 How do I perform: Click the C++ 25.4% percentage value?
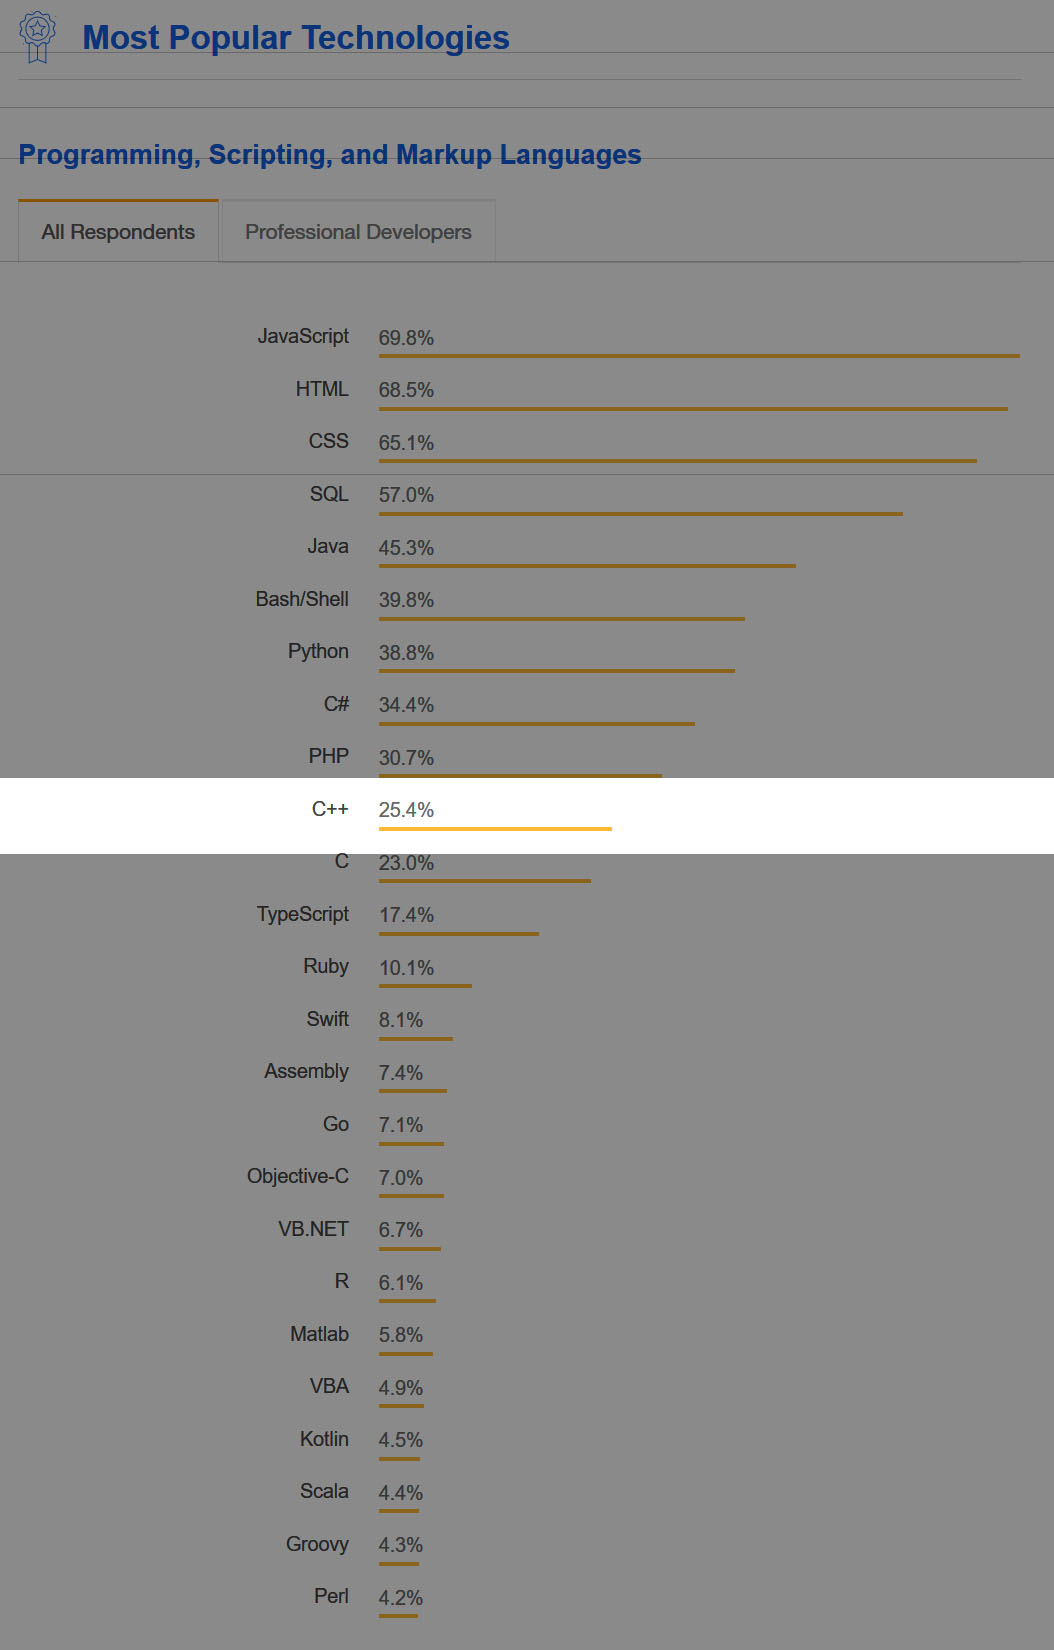pyautogui.click(x=406, y=810)
